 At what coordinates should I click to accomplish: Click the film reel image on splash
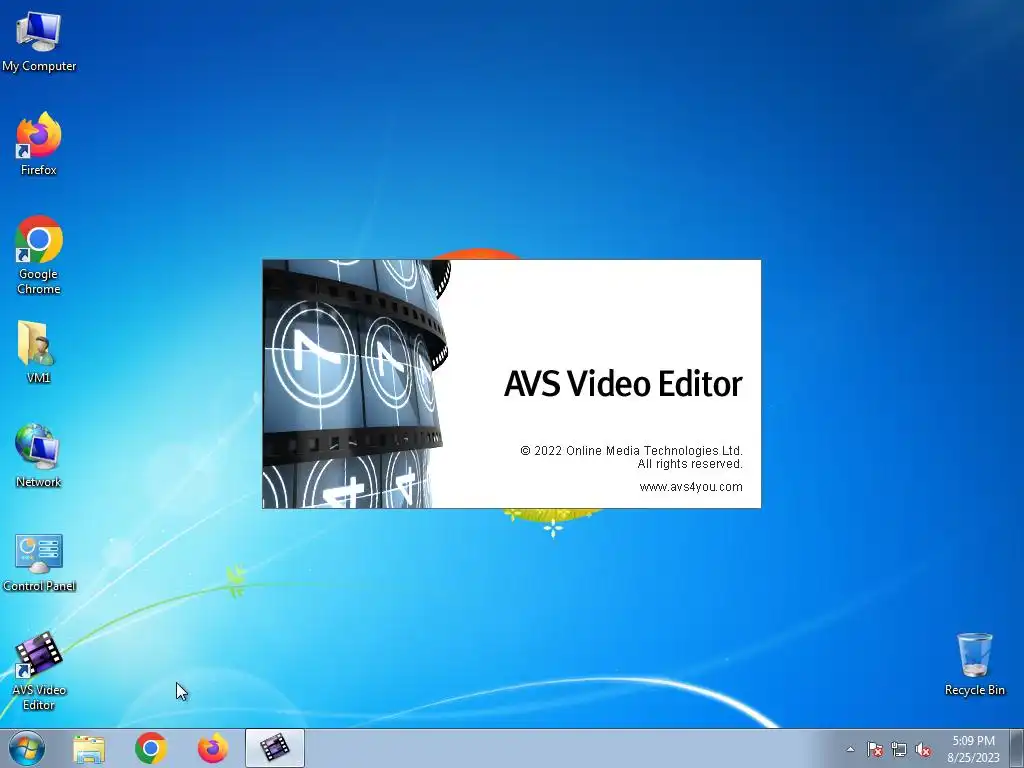click(x=357, y=384)
